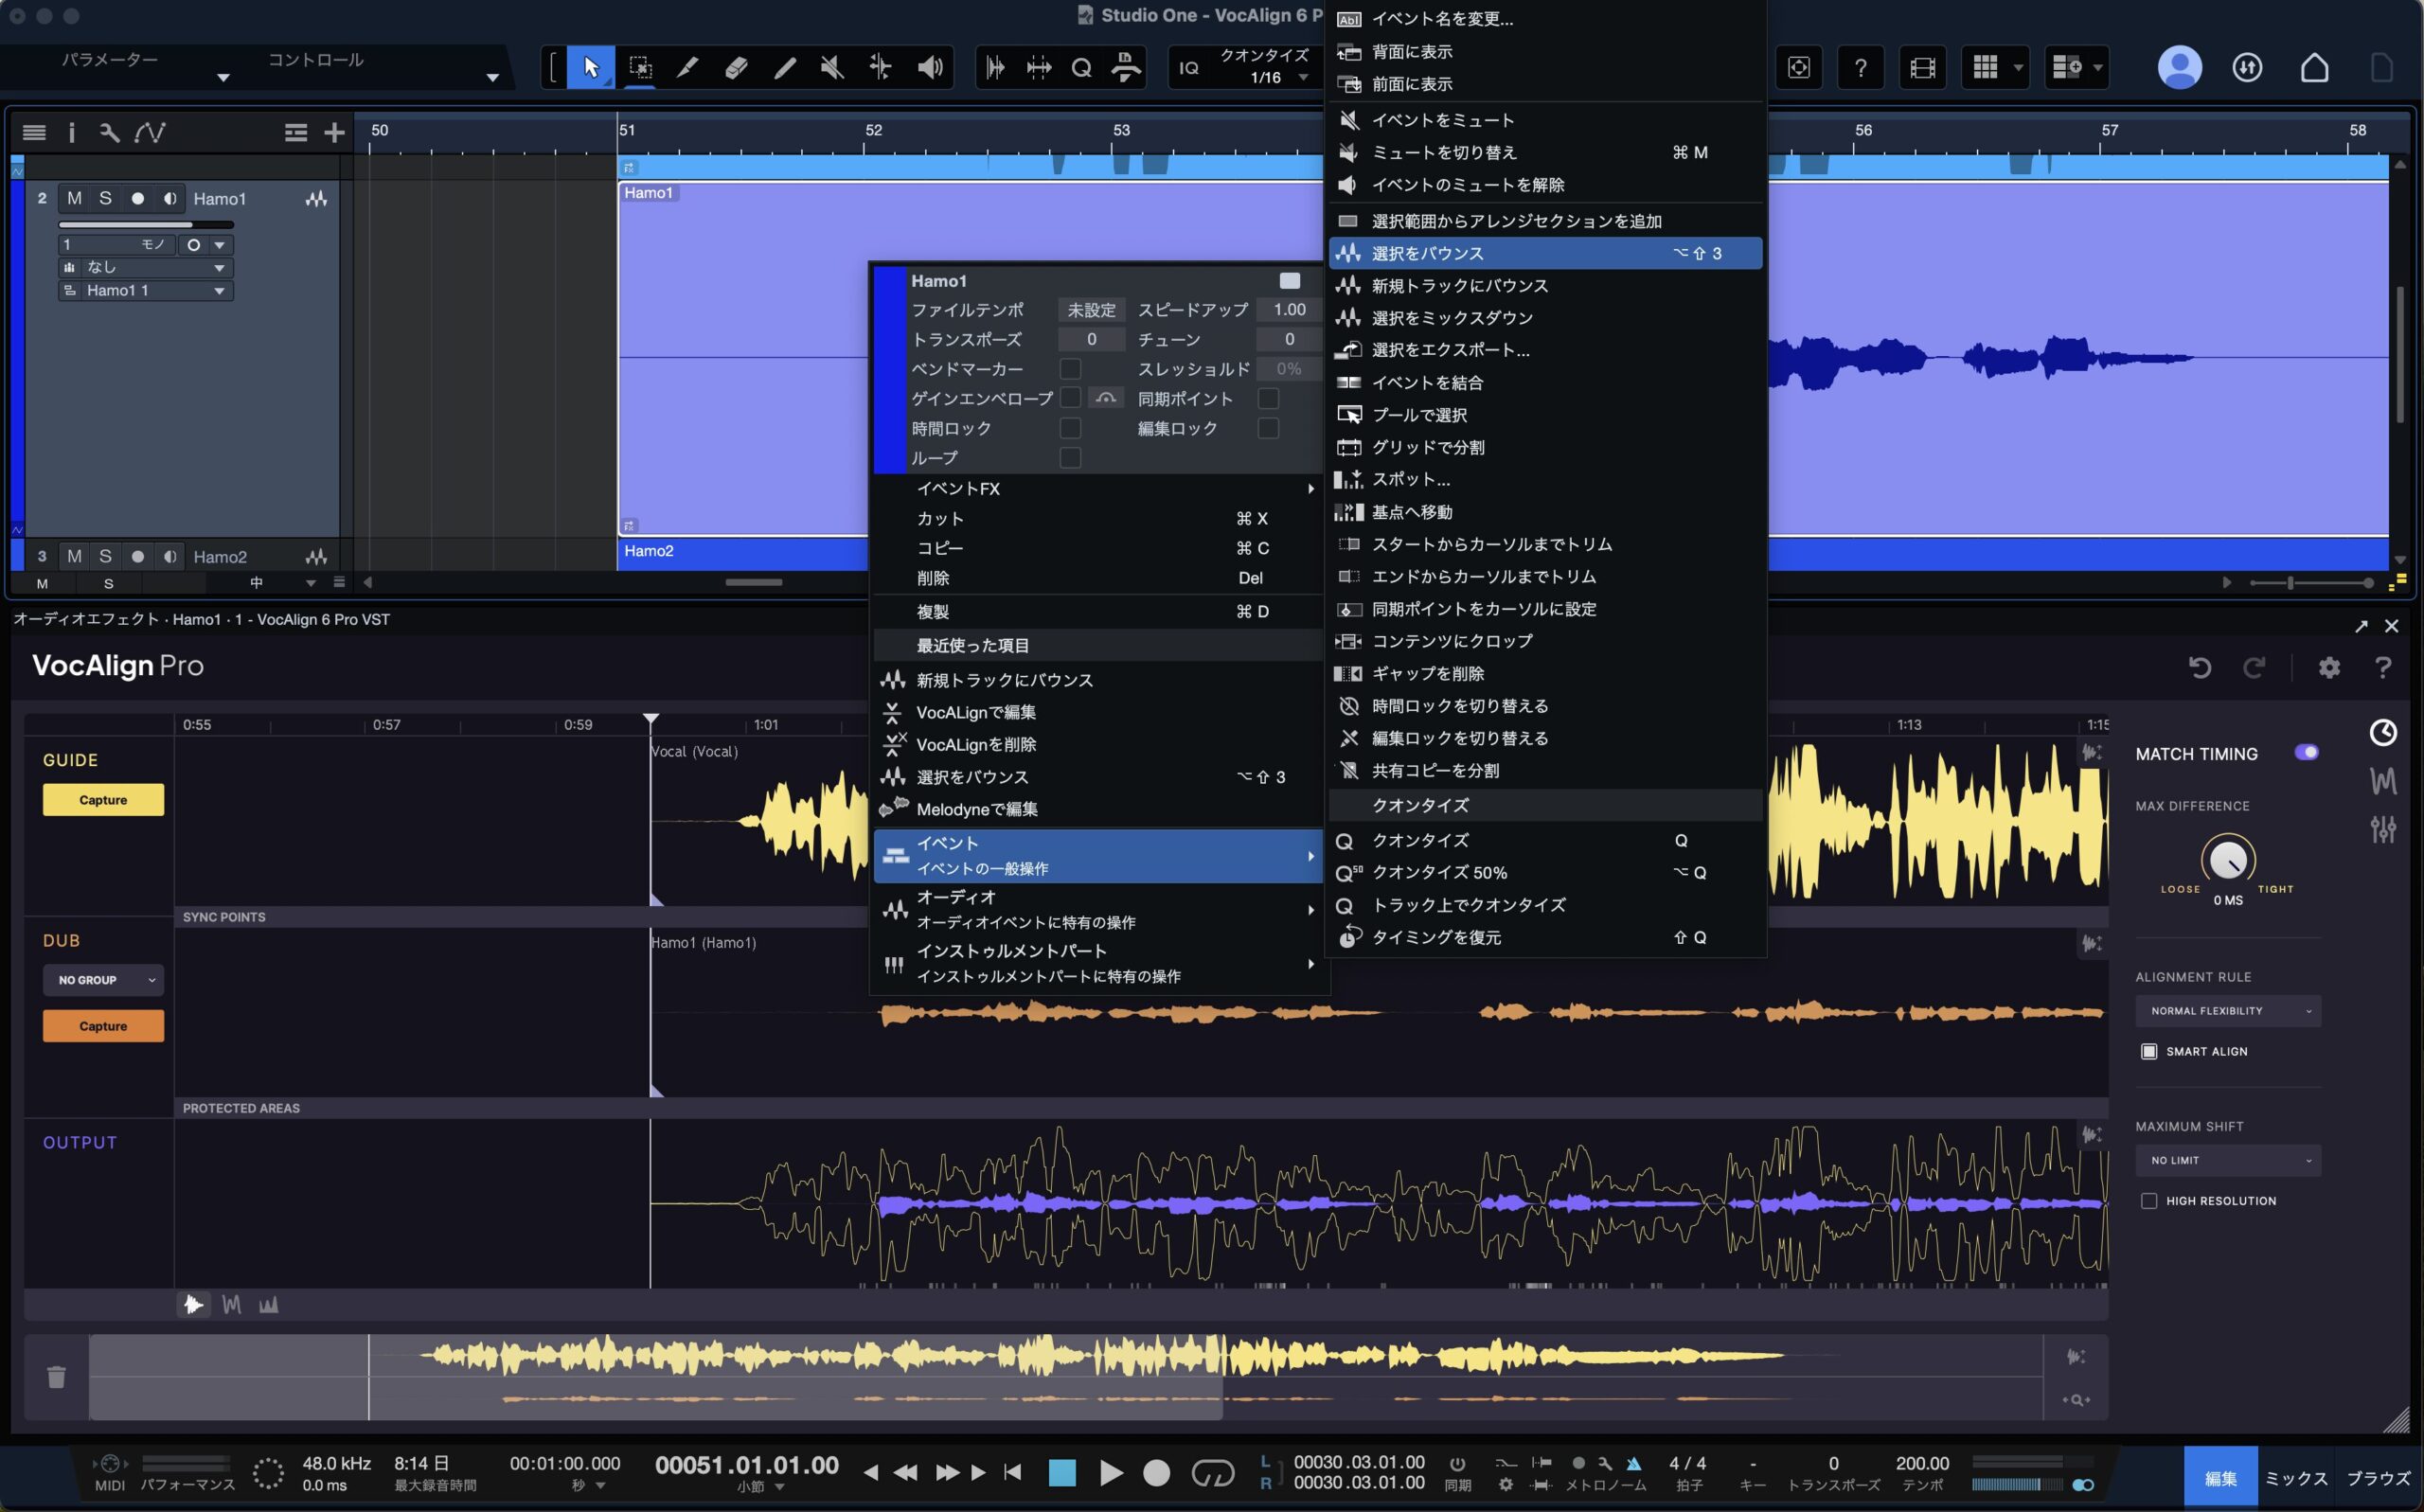Add a new track with plus icon
The height and width of the screenshot is (1512, 2424).
334,132
